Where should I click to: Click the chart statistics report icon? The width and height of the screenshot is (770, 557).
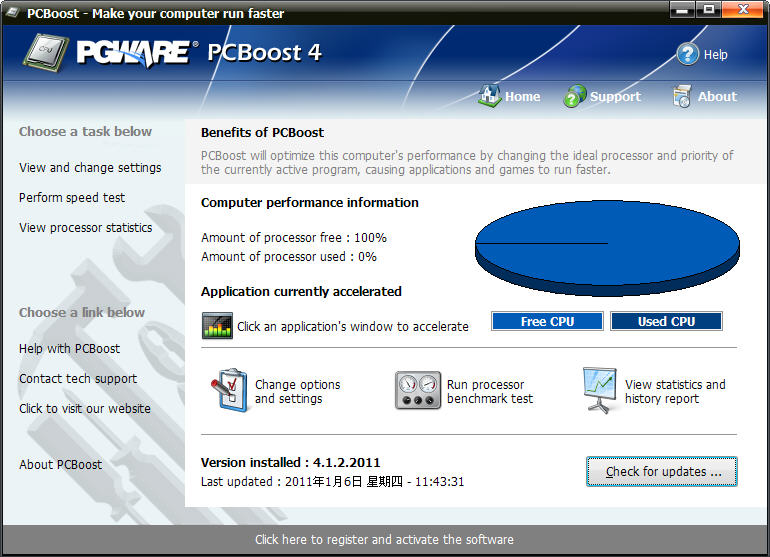[x=600, y=390]
